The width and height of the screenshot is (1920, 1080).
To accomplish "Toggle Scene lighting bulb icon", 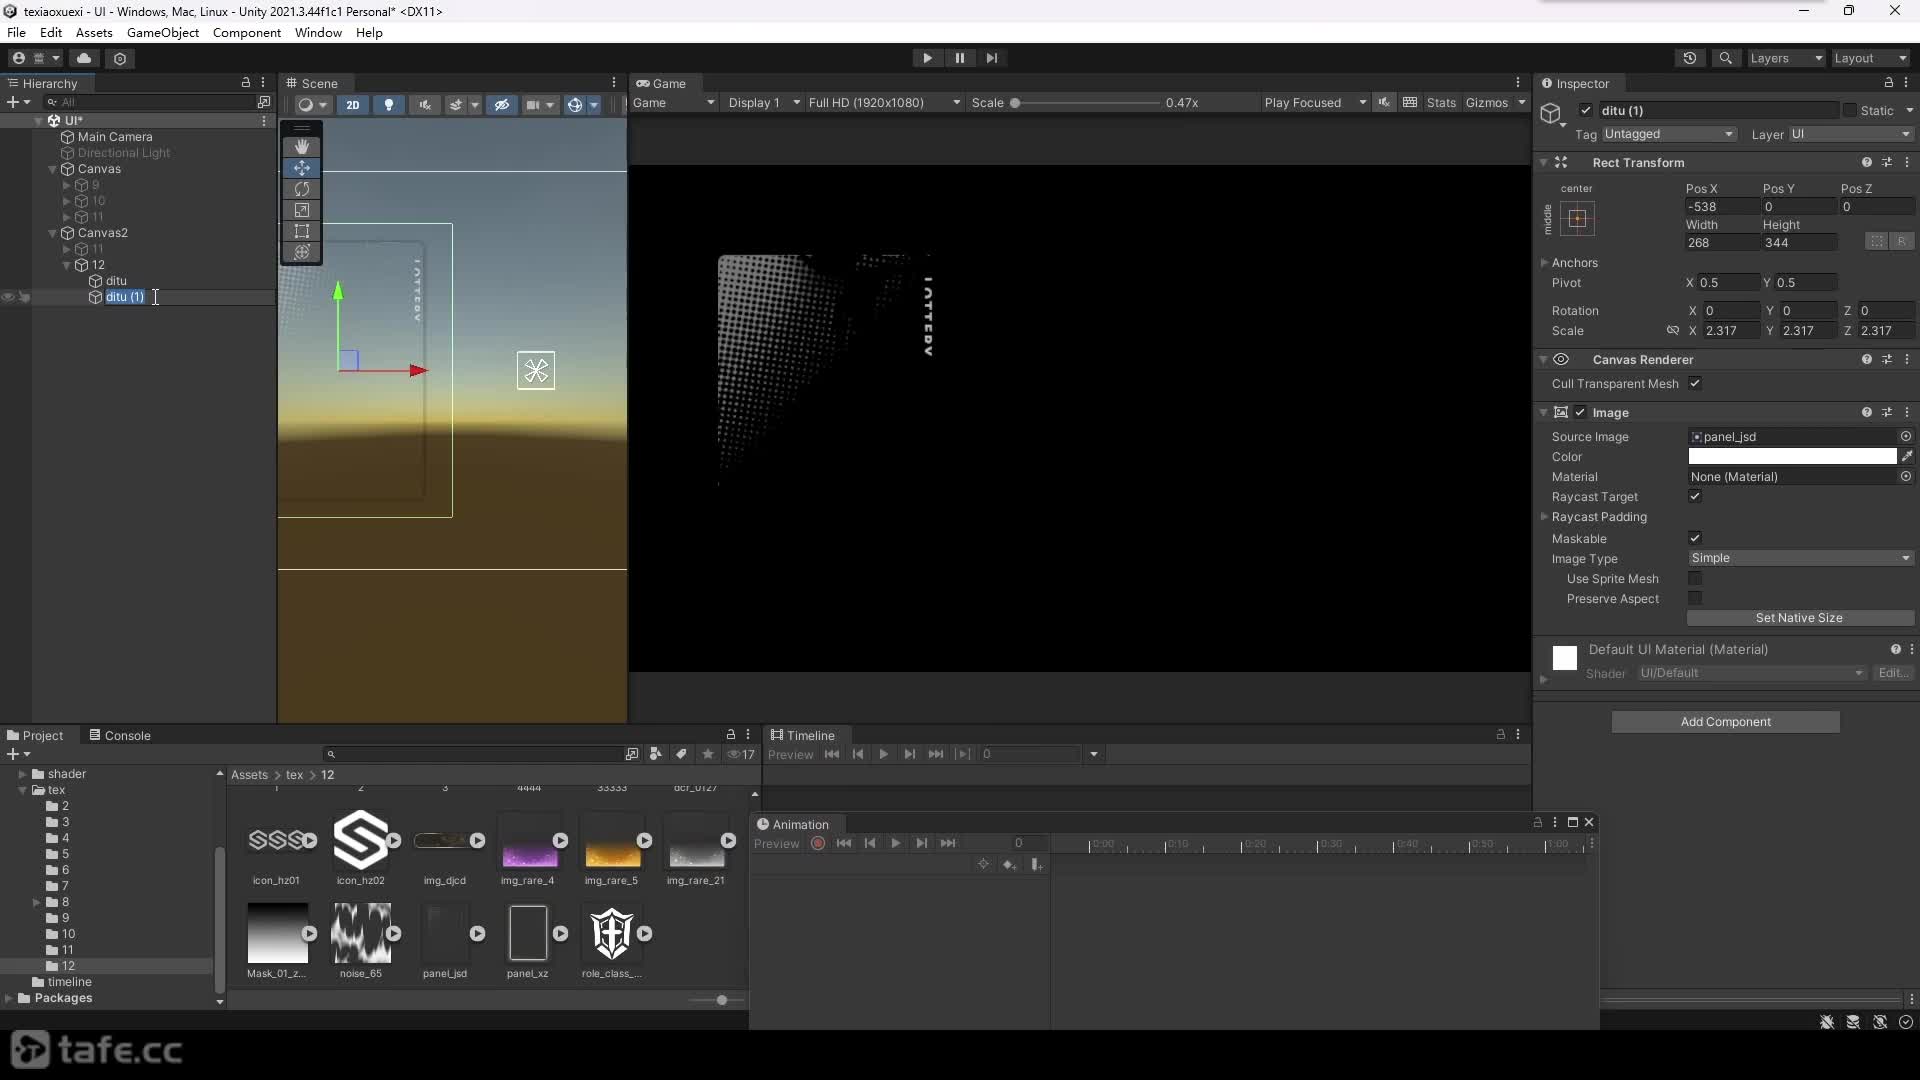I will [389, 104].
